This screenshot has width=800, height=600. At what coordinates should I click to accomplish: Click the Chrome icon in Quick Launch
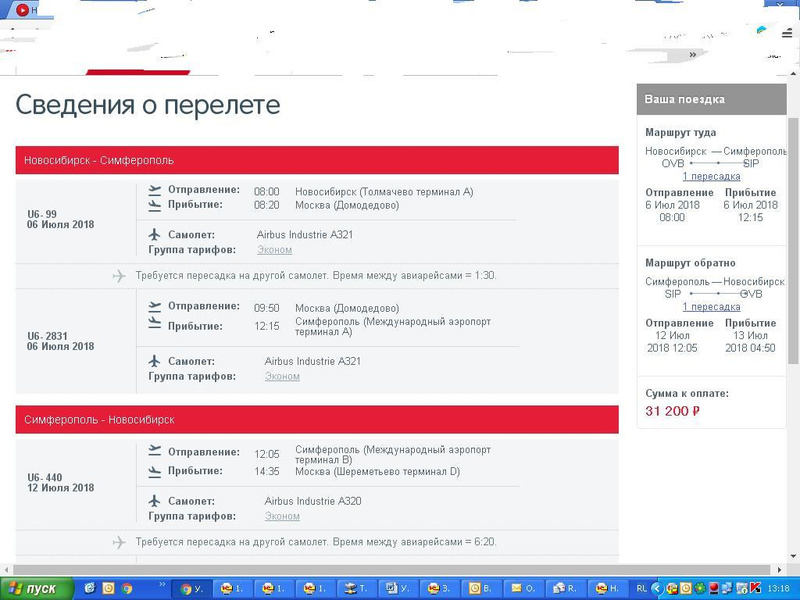point(127,588)
